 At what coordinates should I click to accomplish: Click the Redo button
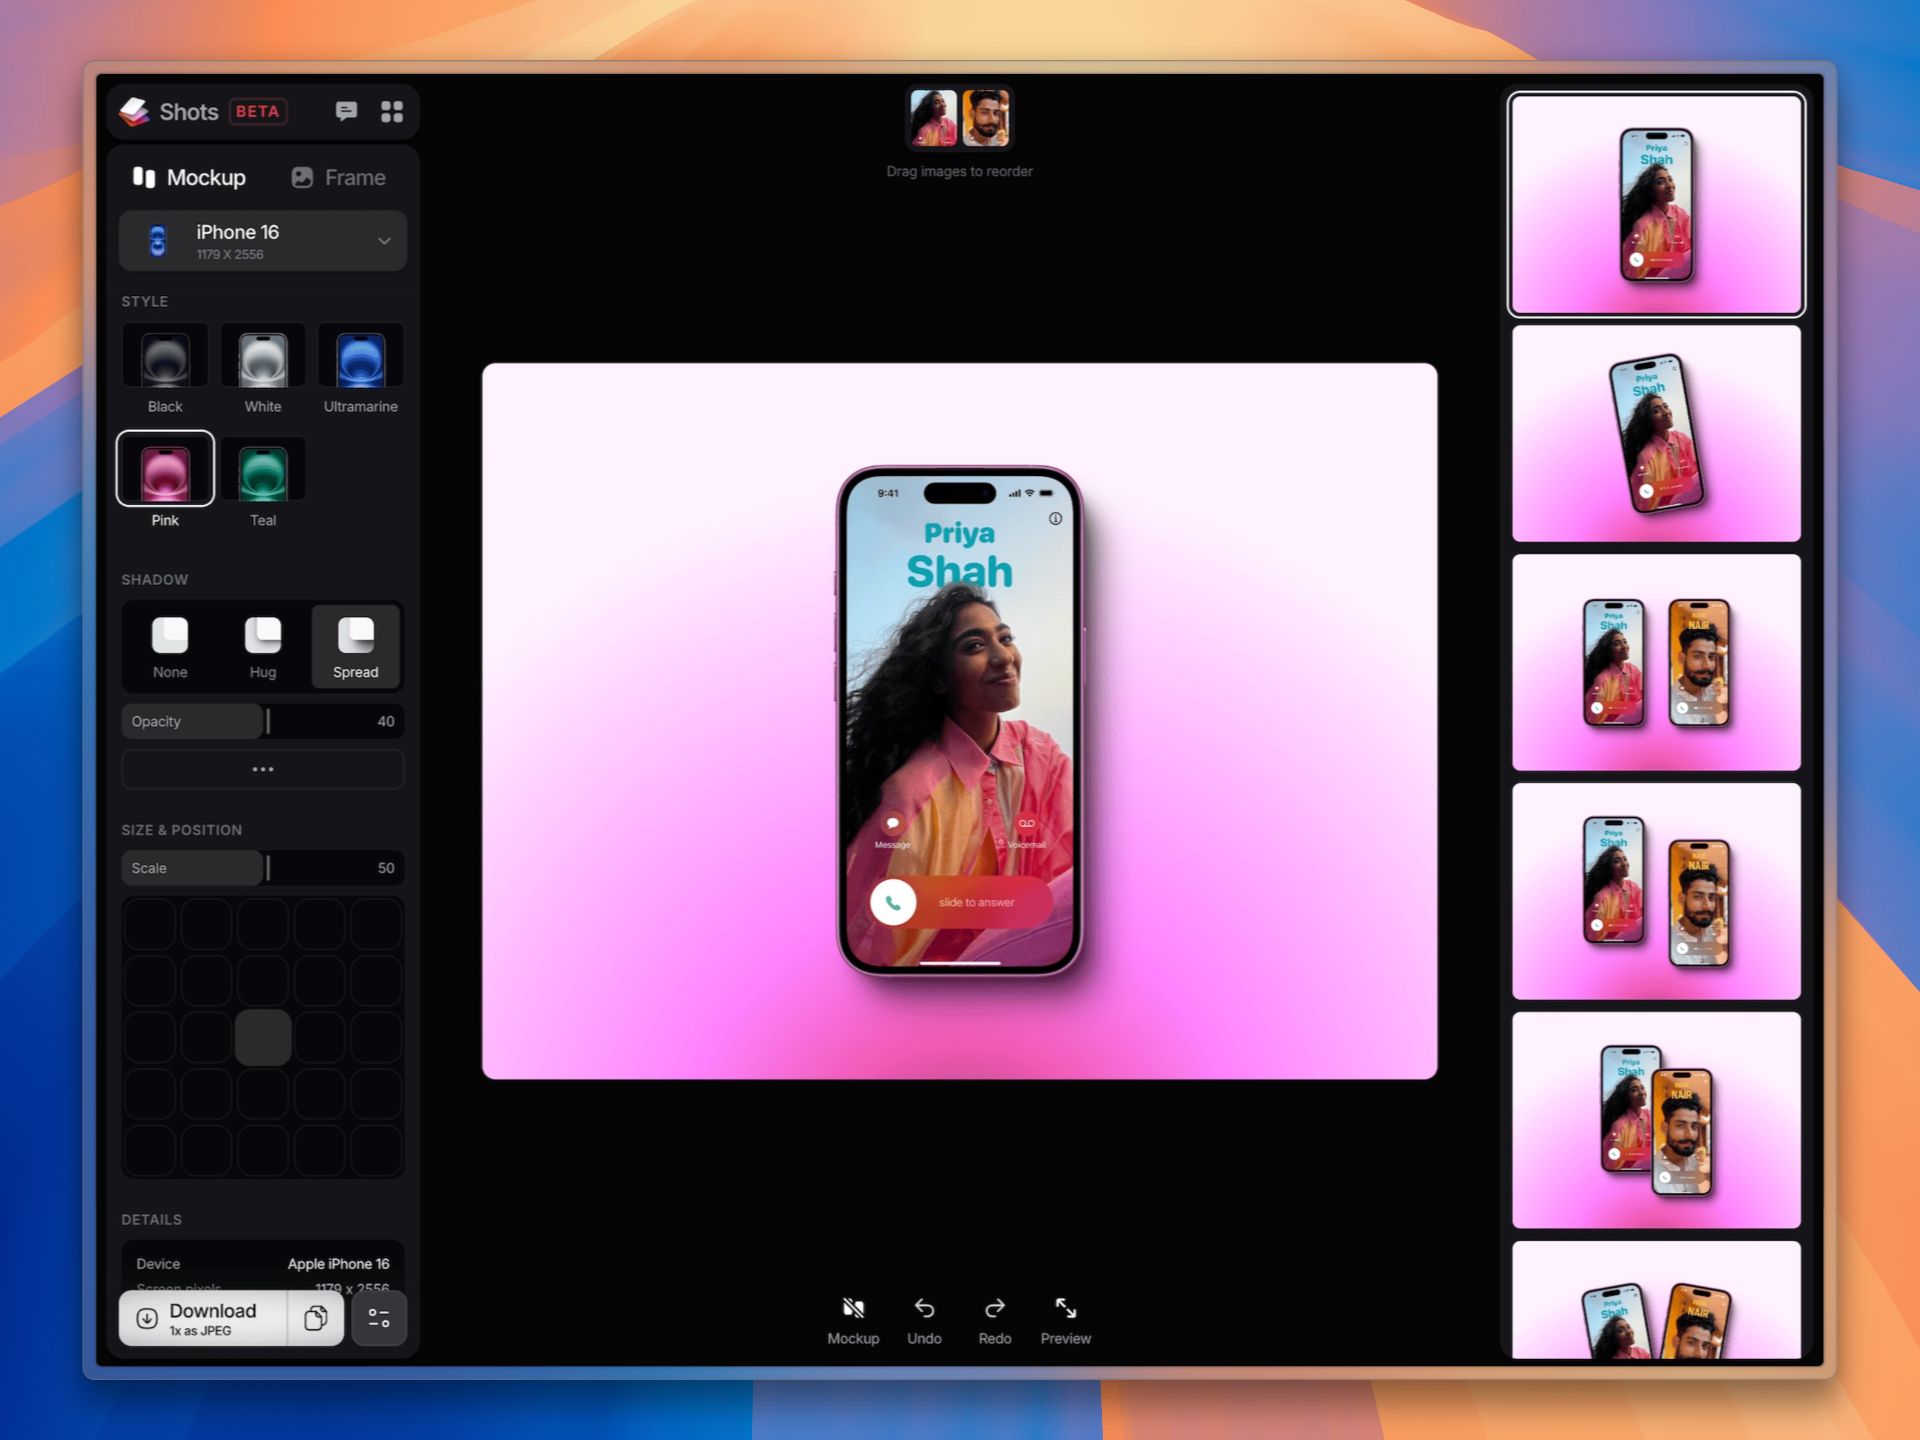tap(995, 1321)
